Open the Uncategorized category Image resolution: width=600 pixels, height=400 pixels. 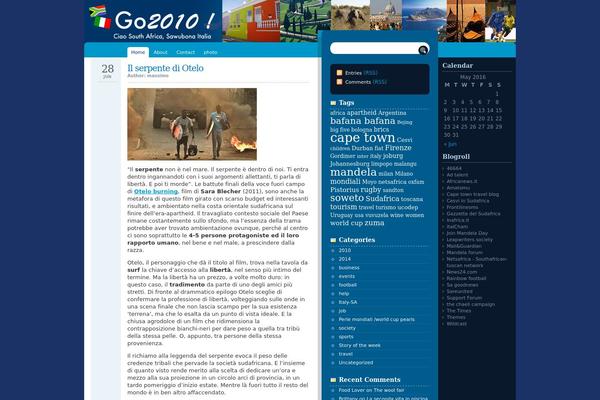tap(356, 363)
